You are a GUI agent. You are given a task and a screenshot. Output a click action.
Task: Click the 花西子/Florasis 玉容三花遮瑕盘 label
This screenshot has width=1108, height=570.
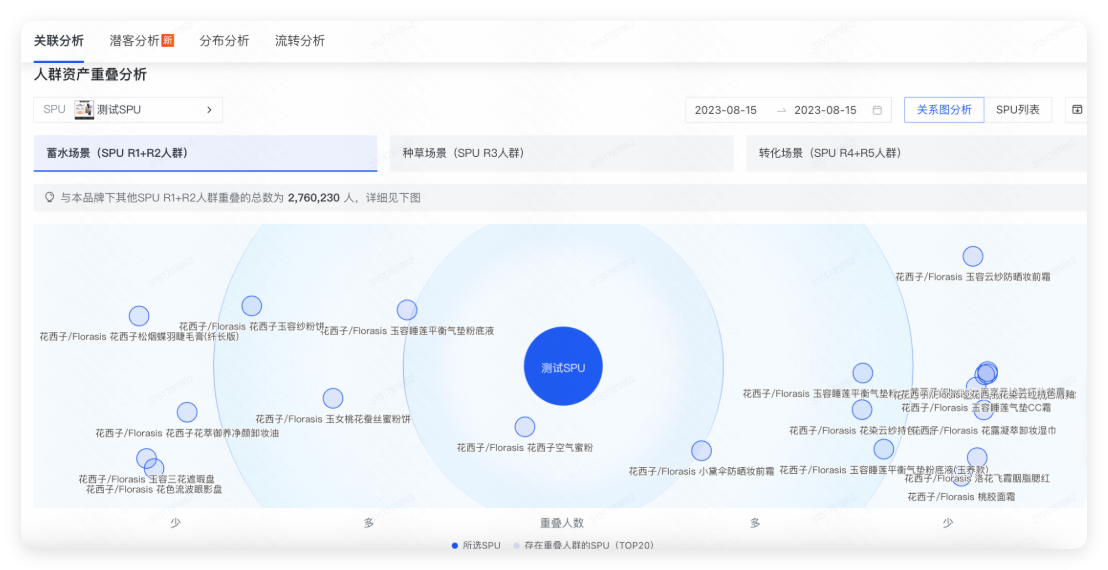pos(146,479)
